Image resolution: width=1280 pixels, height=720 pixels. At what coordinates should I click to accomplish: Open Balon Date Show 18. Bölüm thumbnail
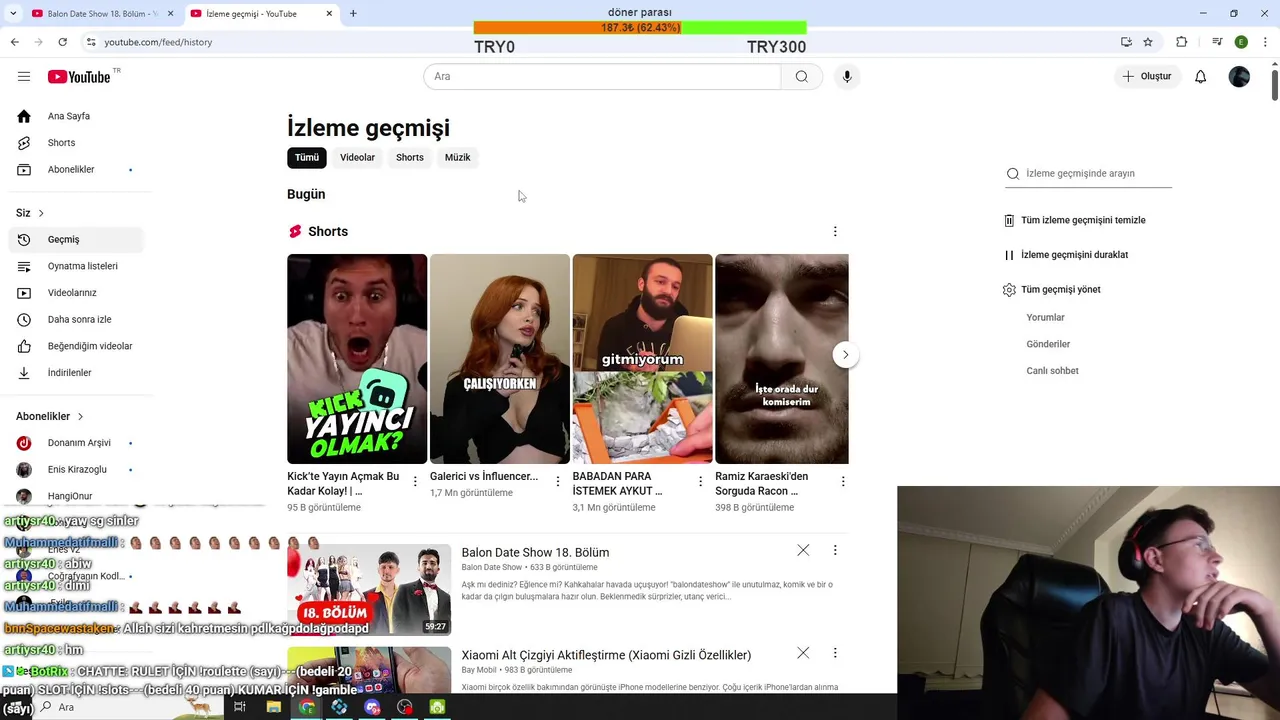(369, 590)
